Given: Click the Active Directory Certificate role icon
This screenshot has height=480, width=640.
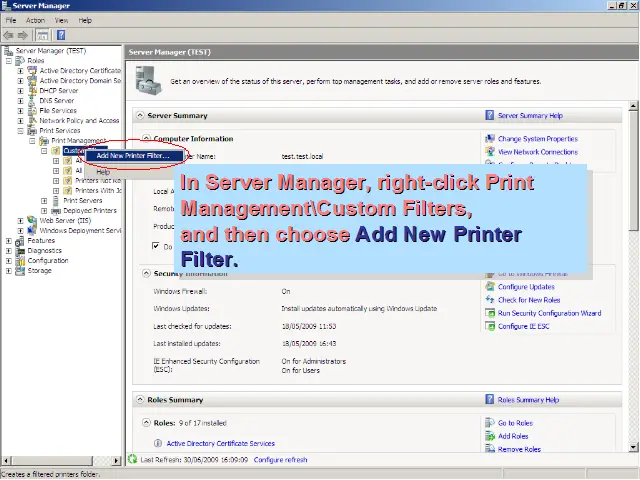Looking at the screenshot, I should coord(32,70).
